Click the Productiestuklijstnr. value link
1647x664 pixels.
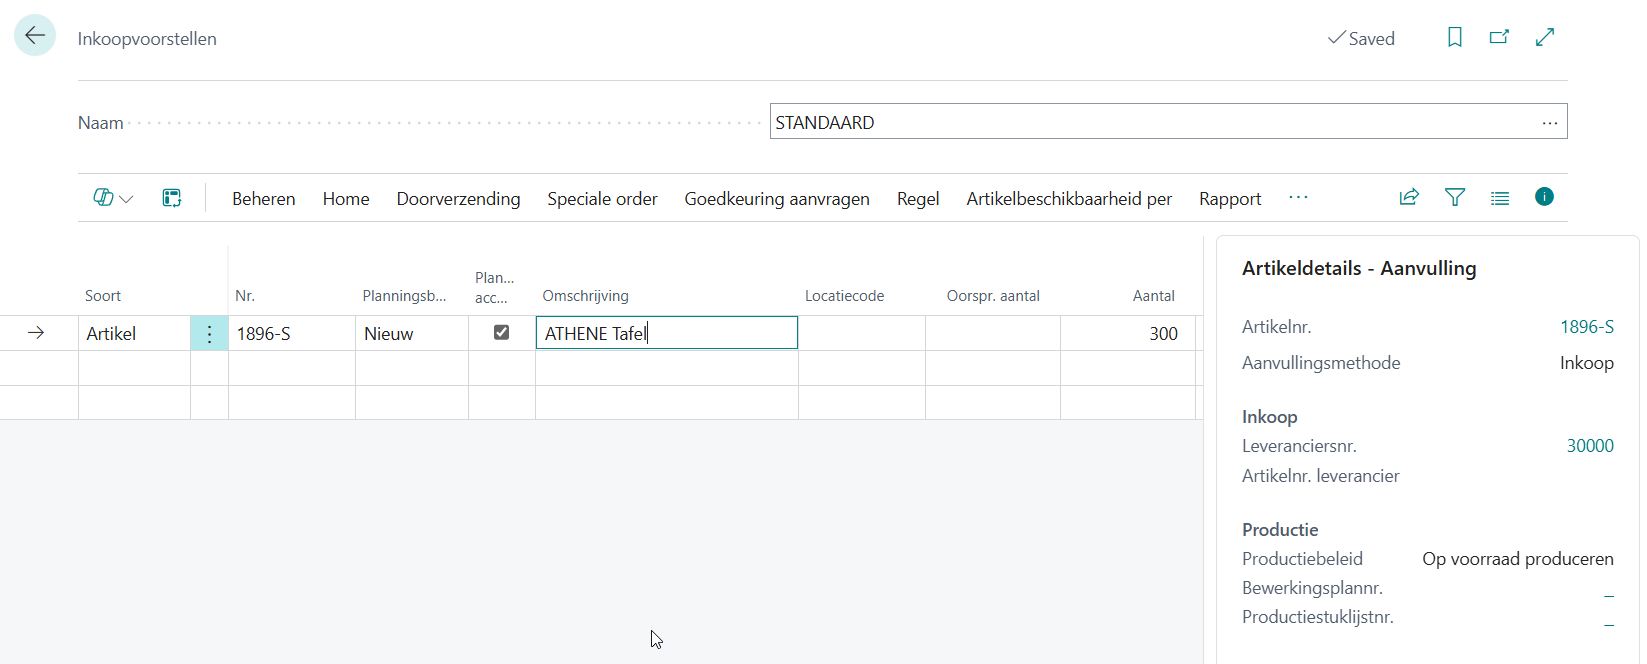[1609, 618]
